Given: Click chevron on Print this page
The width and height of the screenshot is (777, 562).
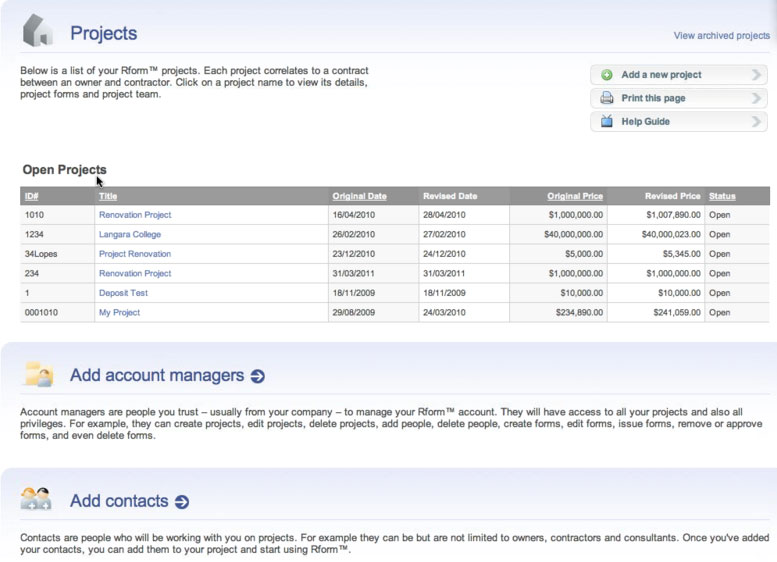Looking at the screenshot, I should 756,98.
